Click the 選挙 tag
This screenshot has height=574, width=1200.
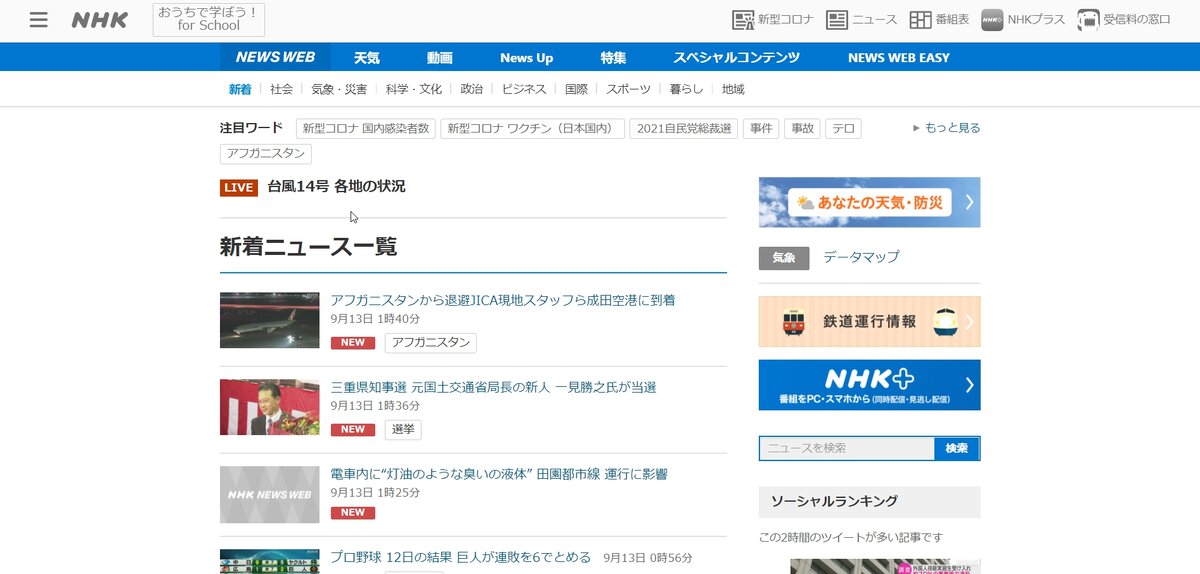(403, 430)
